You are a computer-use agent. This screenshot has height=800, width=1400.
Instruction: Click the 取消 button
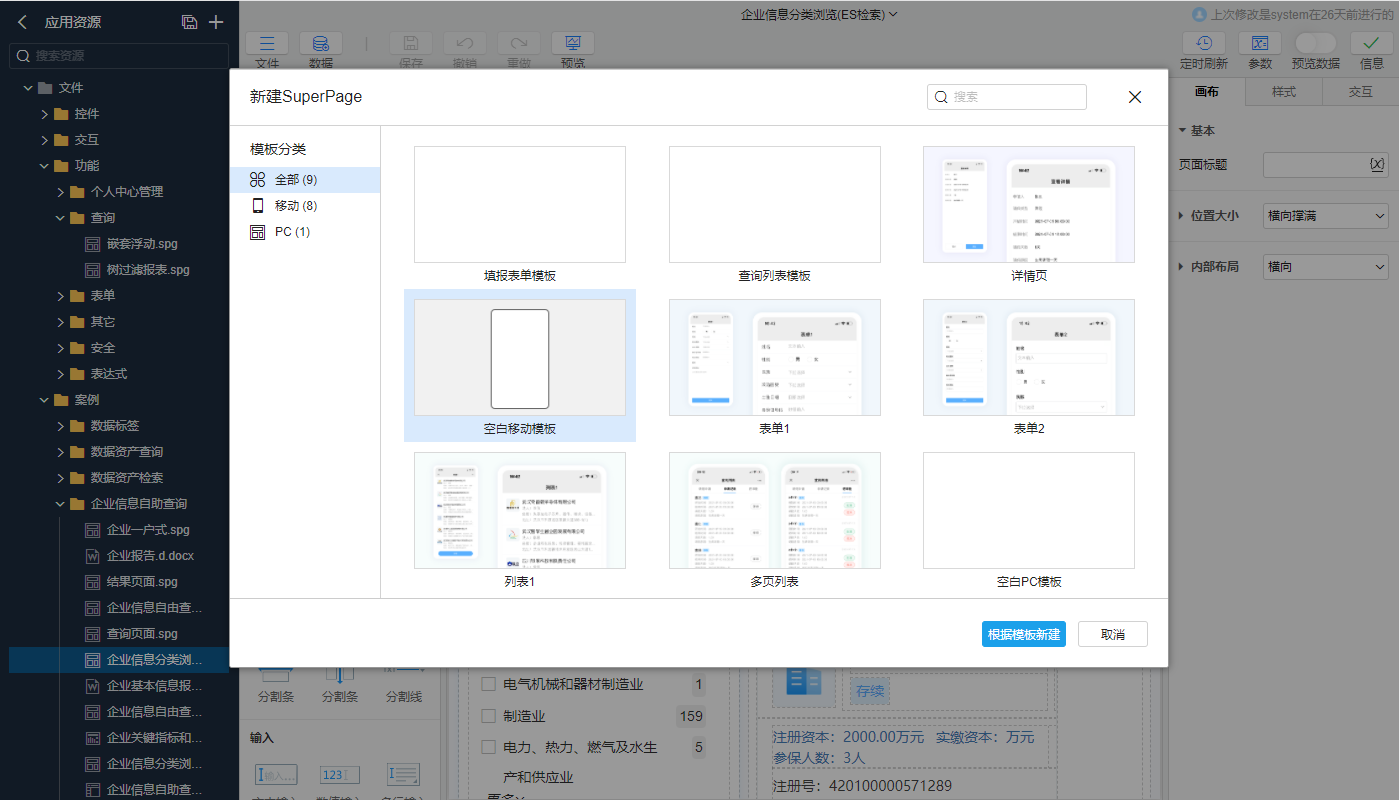click(x=1112, y=635)
